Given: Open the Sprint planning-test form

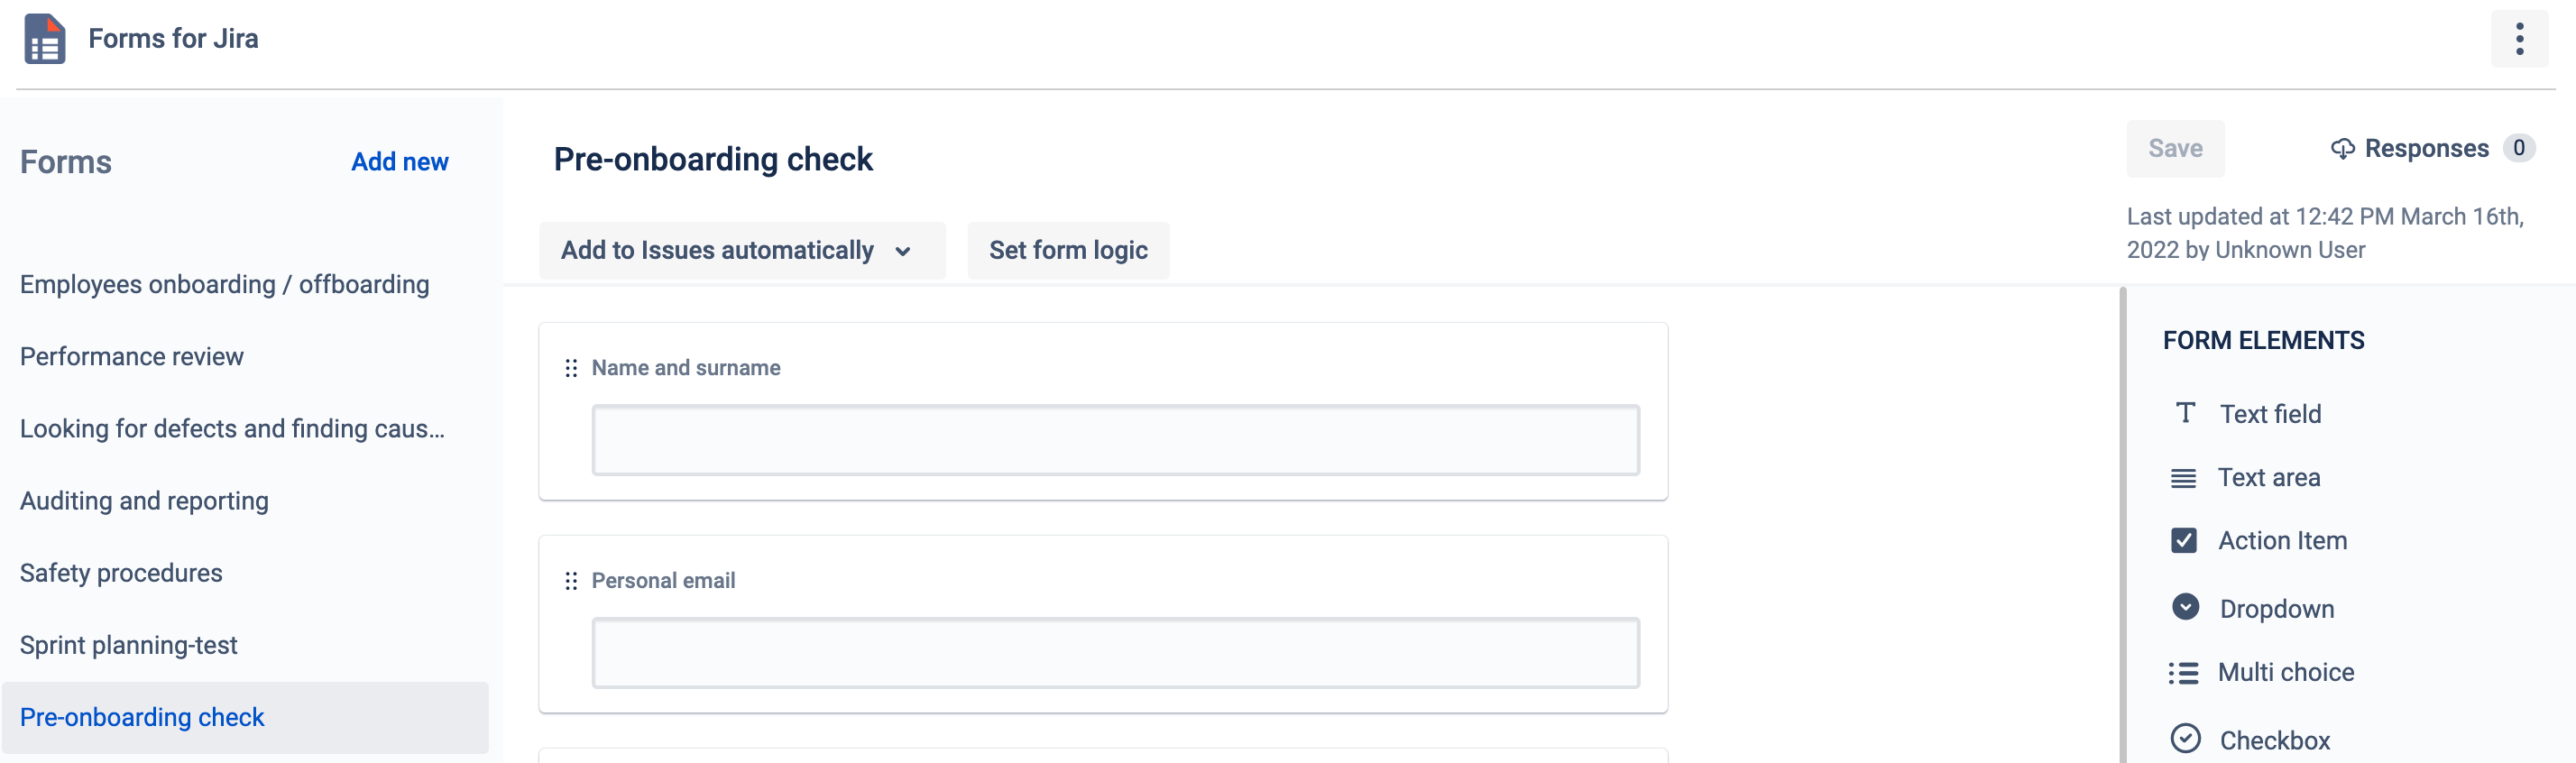Looking at the screenshot, I should [128, 645].
